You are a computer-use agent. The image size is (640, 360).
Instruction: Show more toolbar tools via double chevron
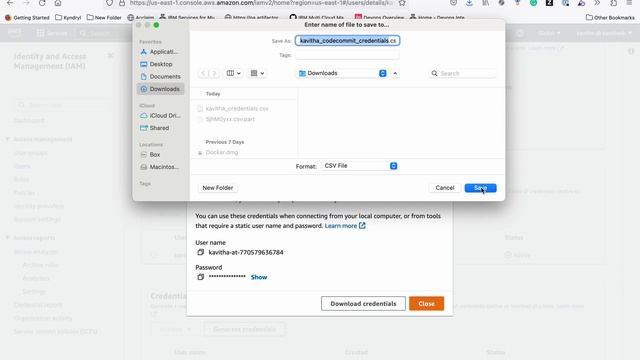(x=597, y=3)
